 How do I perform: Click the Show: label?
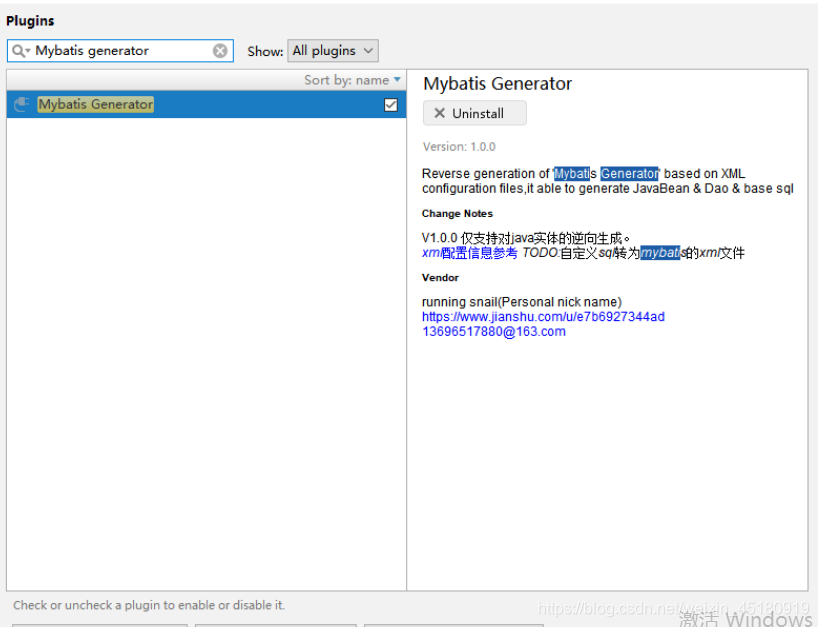click(x=265, y=51)
